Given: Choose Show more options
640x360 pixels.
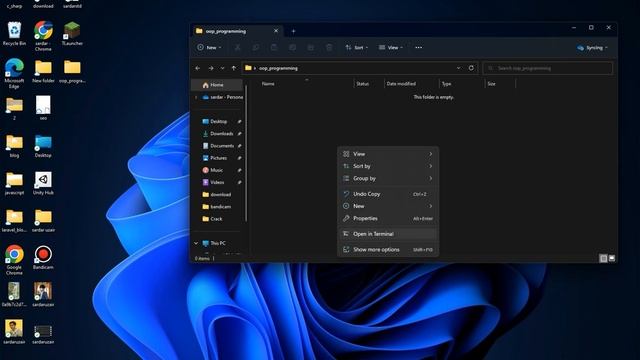Looking at the screenshot, I should (x=388, y=249).
